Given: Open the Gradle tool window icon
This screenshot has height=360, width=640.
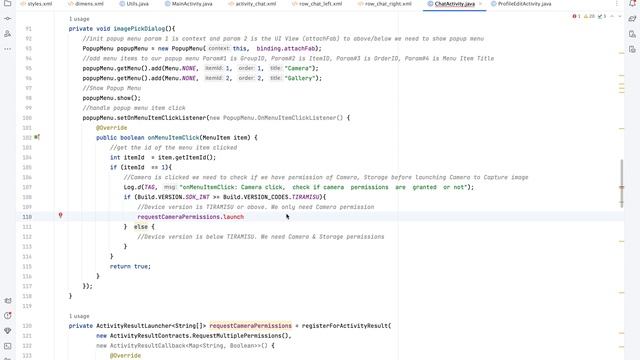Looking at the screenshot, I should tap(632, 19).
